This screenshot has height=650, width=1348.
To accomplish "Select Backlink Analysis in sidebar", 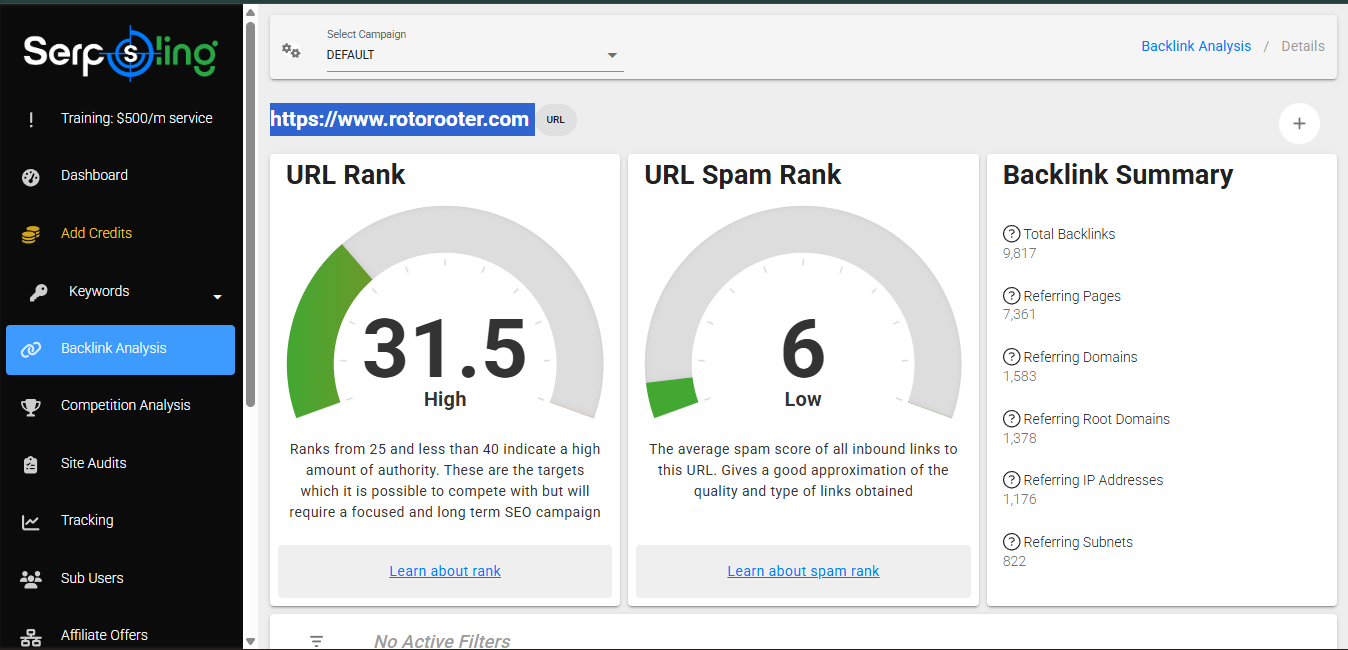I will click(121, 349).
